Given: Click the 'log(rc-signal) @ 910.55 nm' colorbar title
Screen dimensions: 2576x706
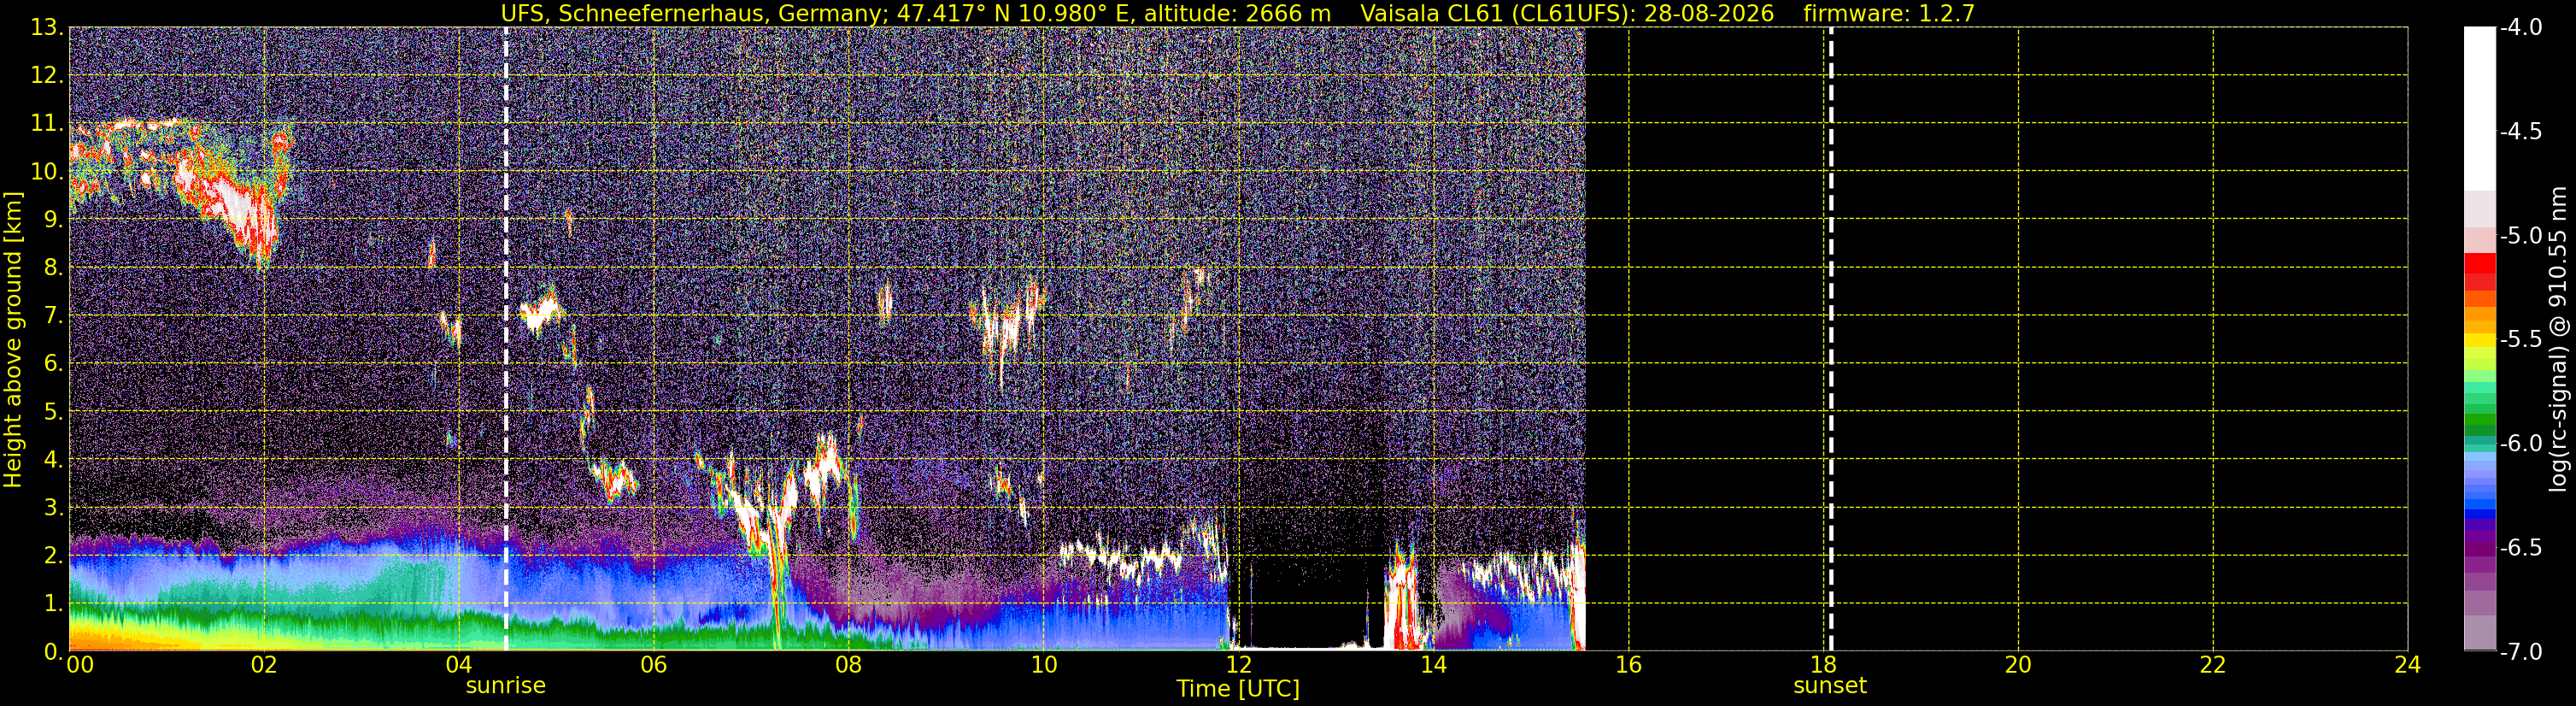Looking at the screenshot, I should tap(2558, 339).
